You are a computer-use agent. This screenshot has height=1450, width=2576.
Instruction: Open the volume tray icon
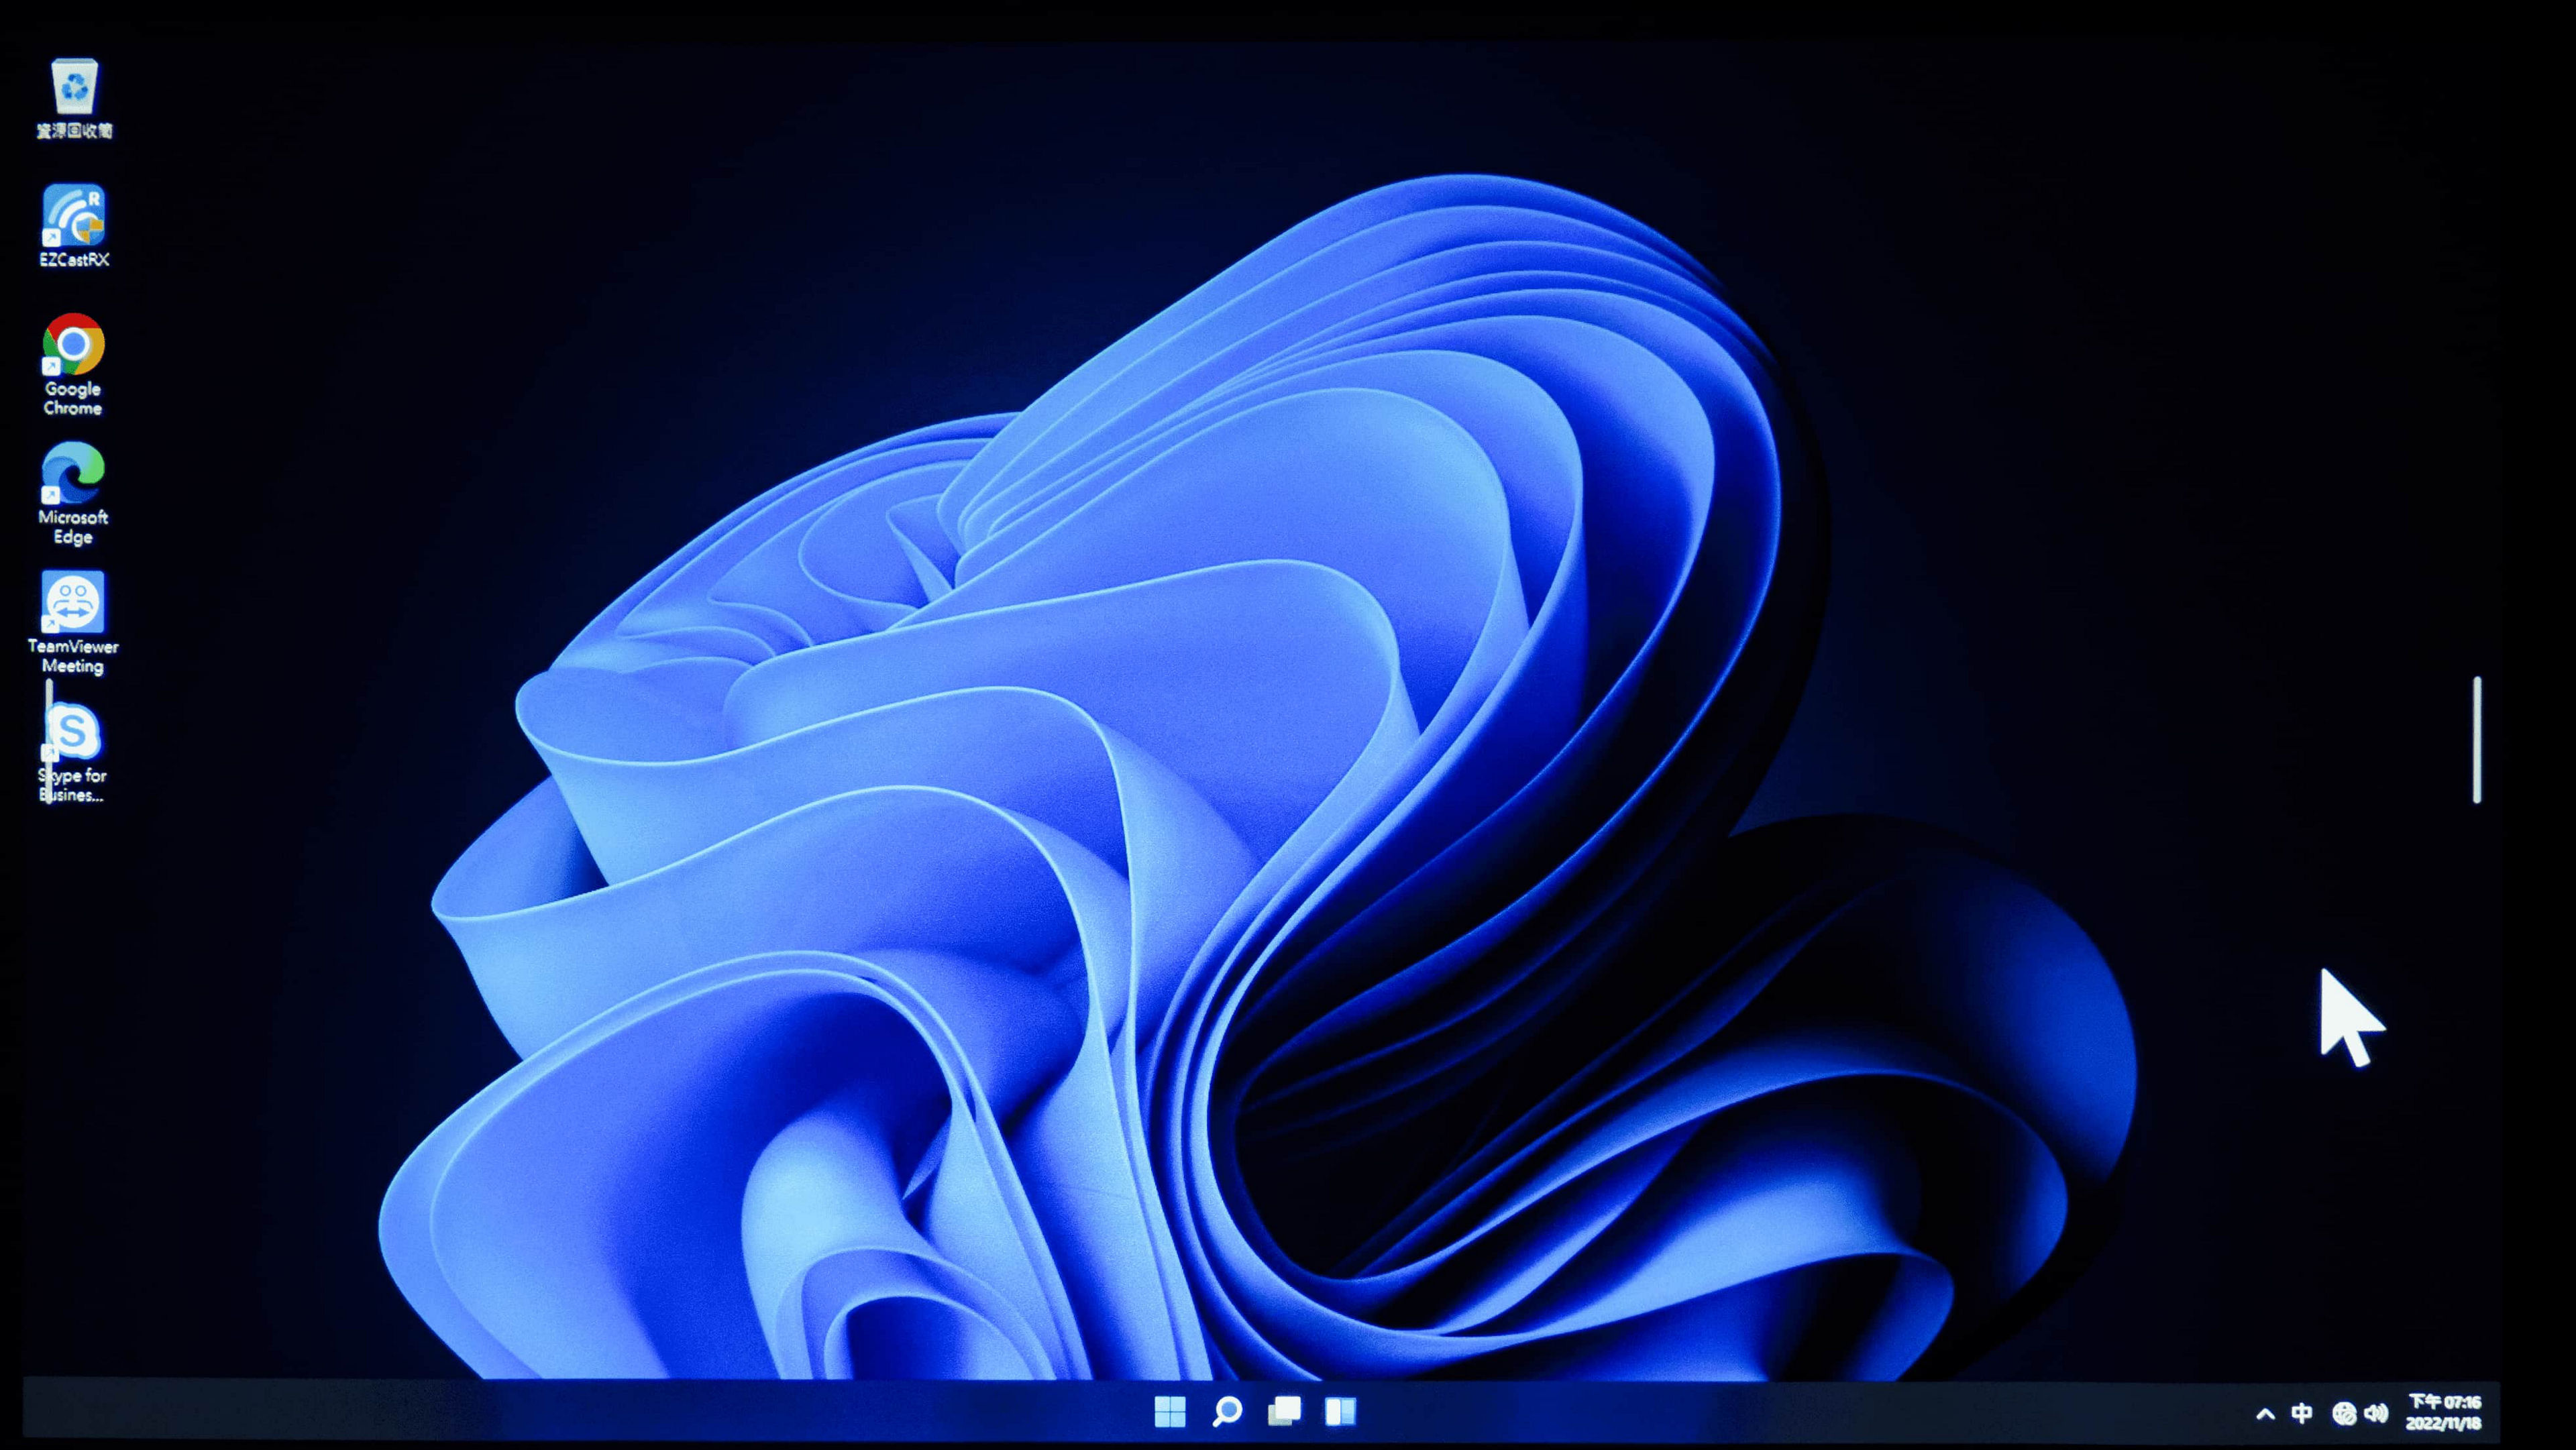coord(2376,1412)
